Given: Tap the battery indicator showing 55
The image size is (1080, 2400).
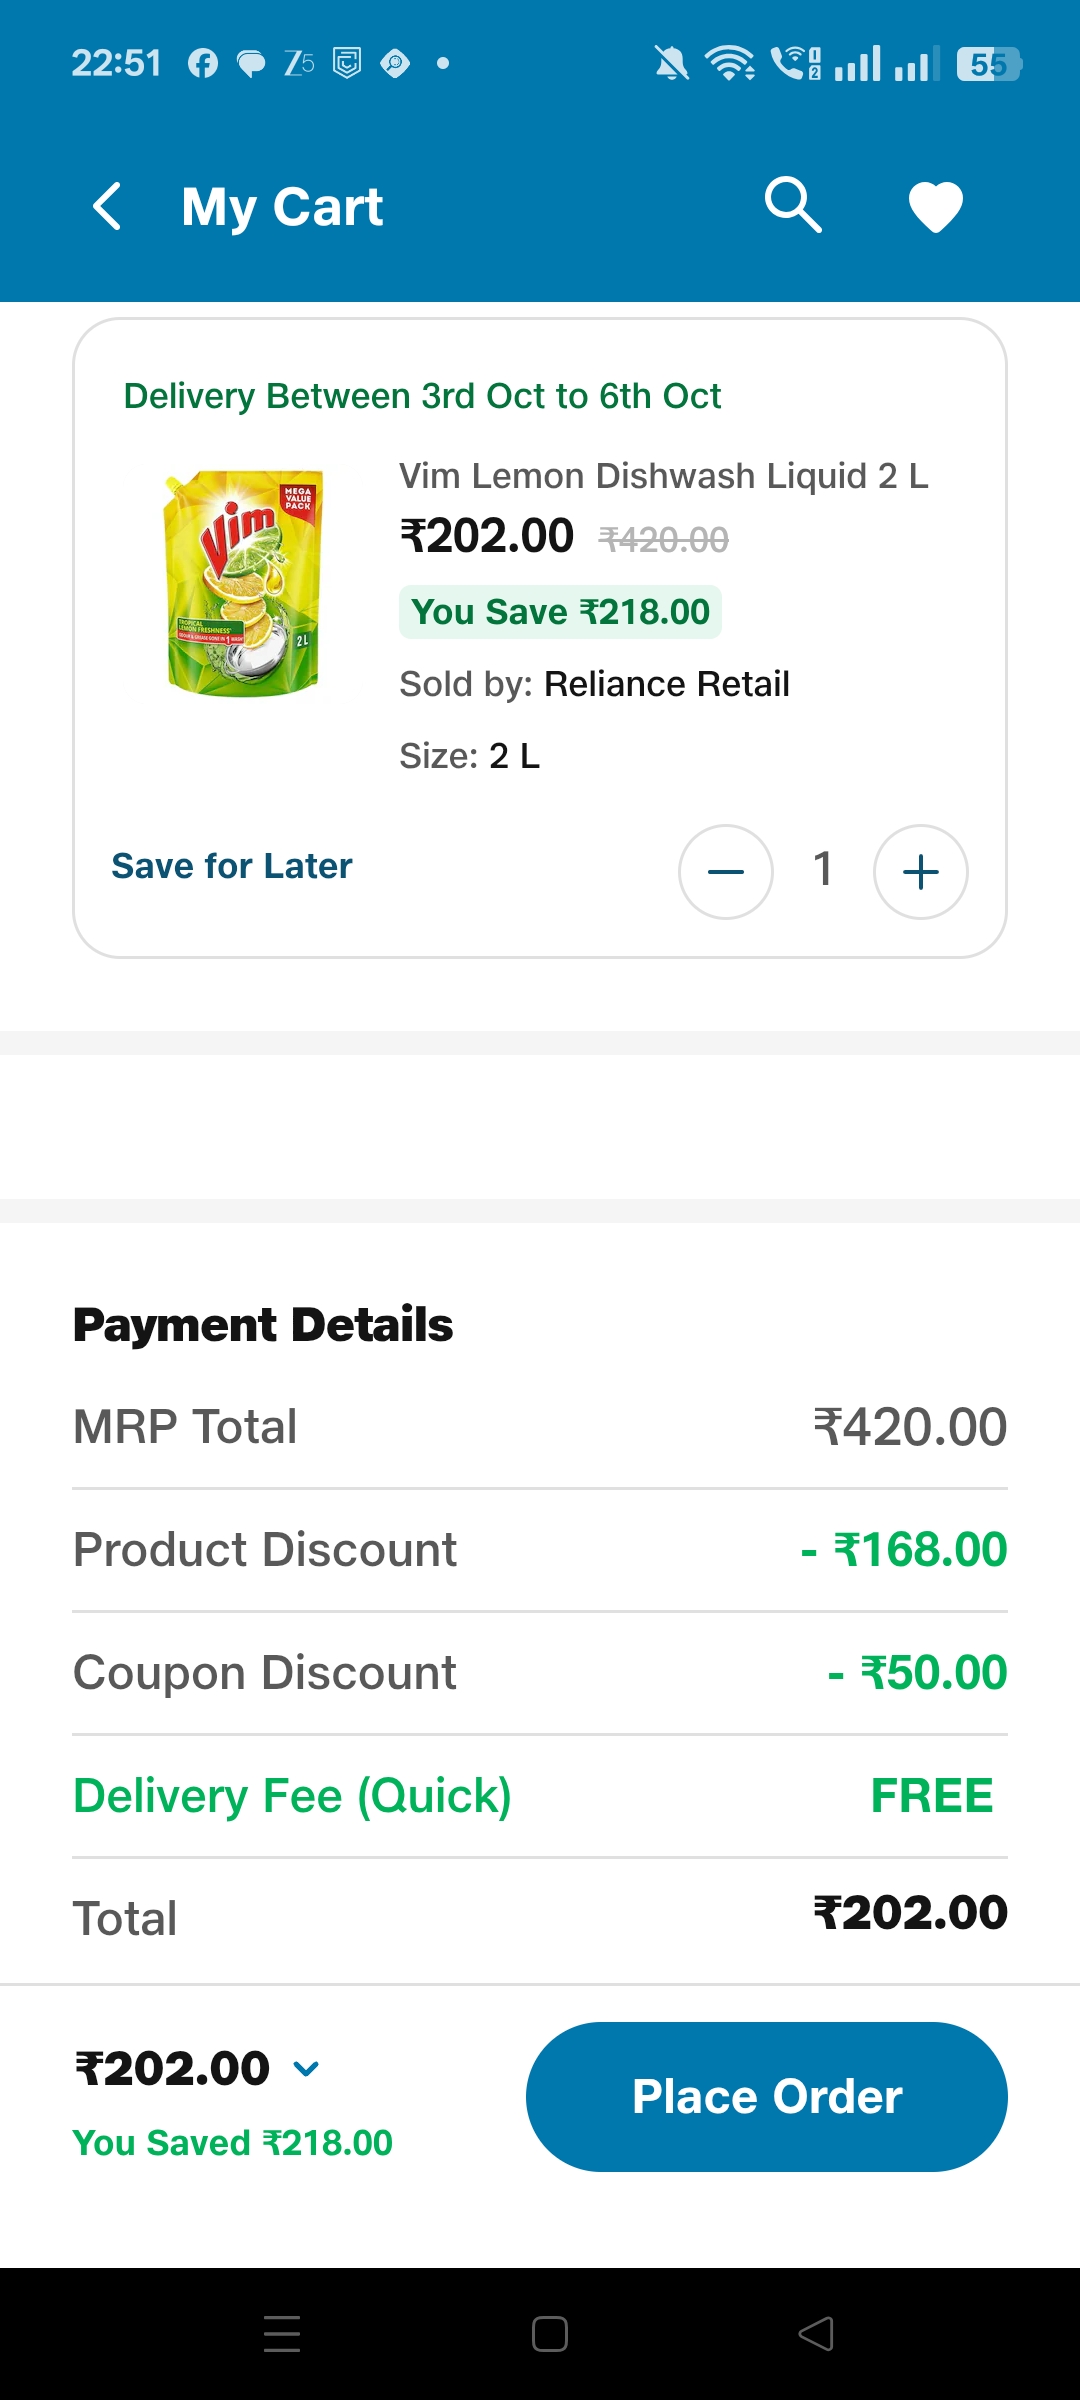Looking at the screenshot, I should pyautogui.click(x=988, y=64).
